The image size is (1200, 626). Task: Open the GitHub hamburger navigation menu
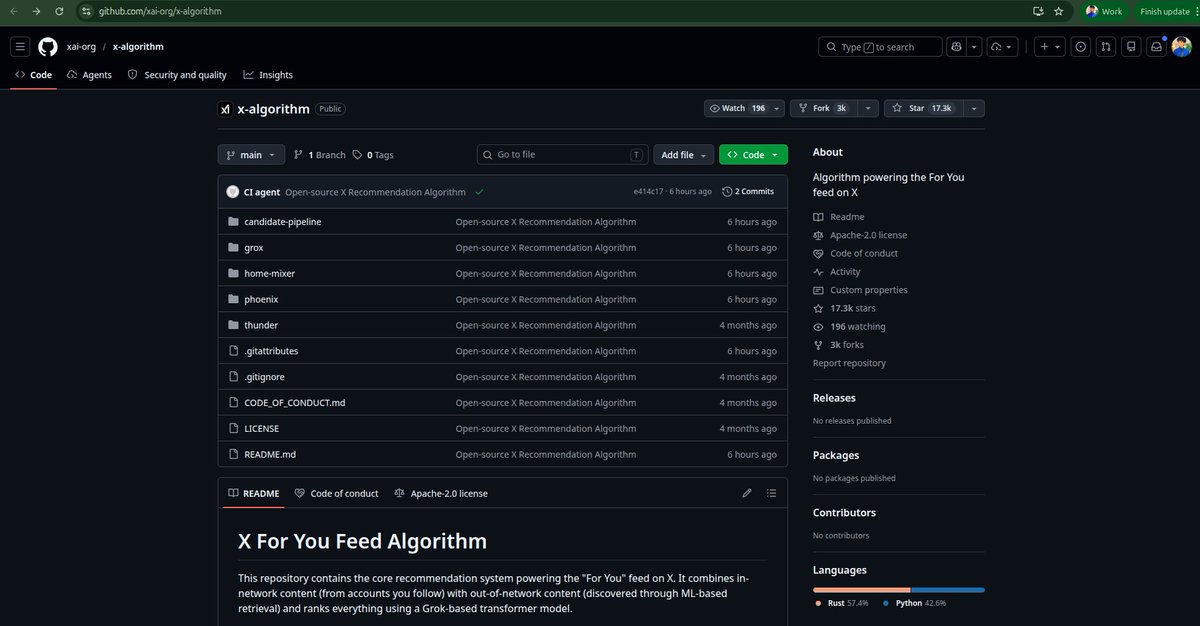click(x=20, y=47)
